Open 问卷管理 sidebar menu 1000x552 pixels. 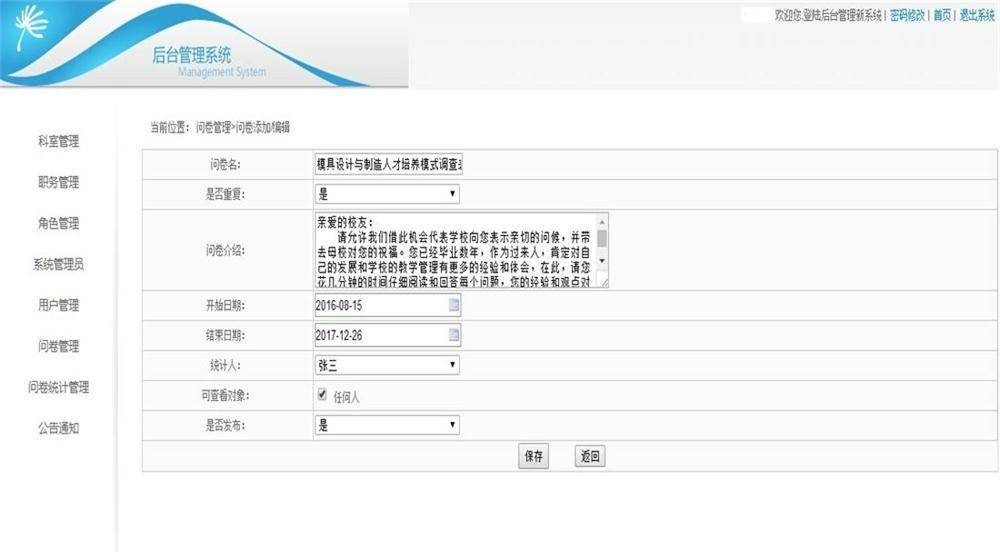pyautogui.click(x=59, y=346)
